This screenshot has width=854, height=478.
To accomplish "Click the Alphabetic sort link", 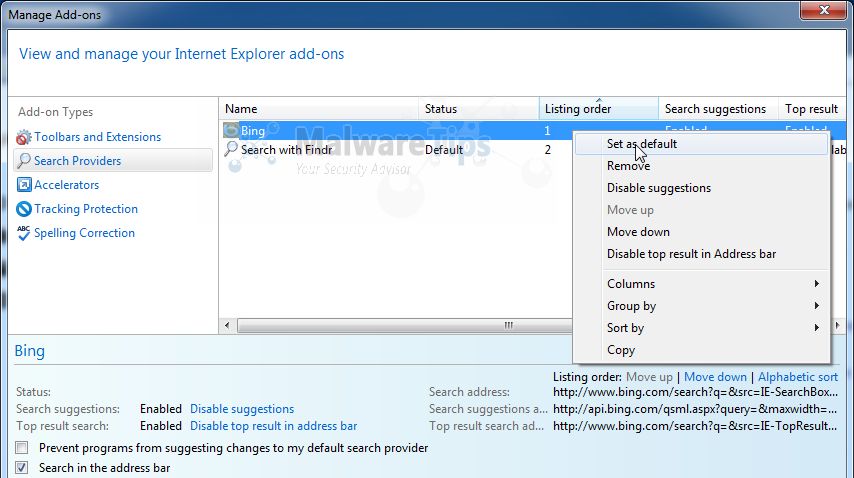I will click(x=798, y=377).
